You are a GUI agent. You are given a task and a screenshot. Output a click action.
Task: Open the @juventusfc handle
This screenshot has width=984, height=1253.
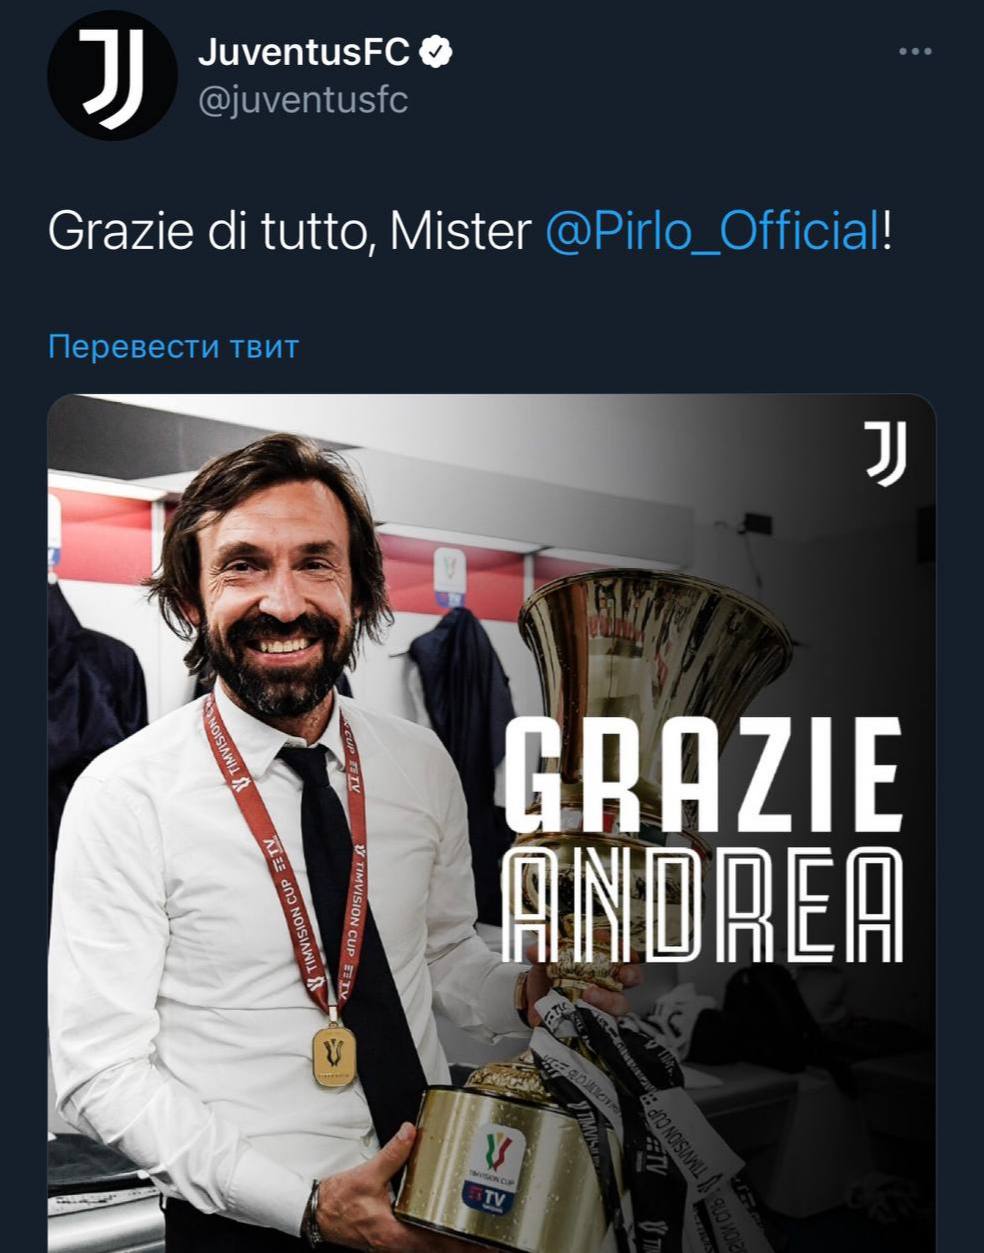tap(303, 101)
